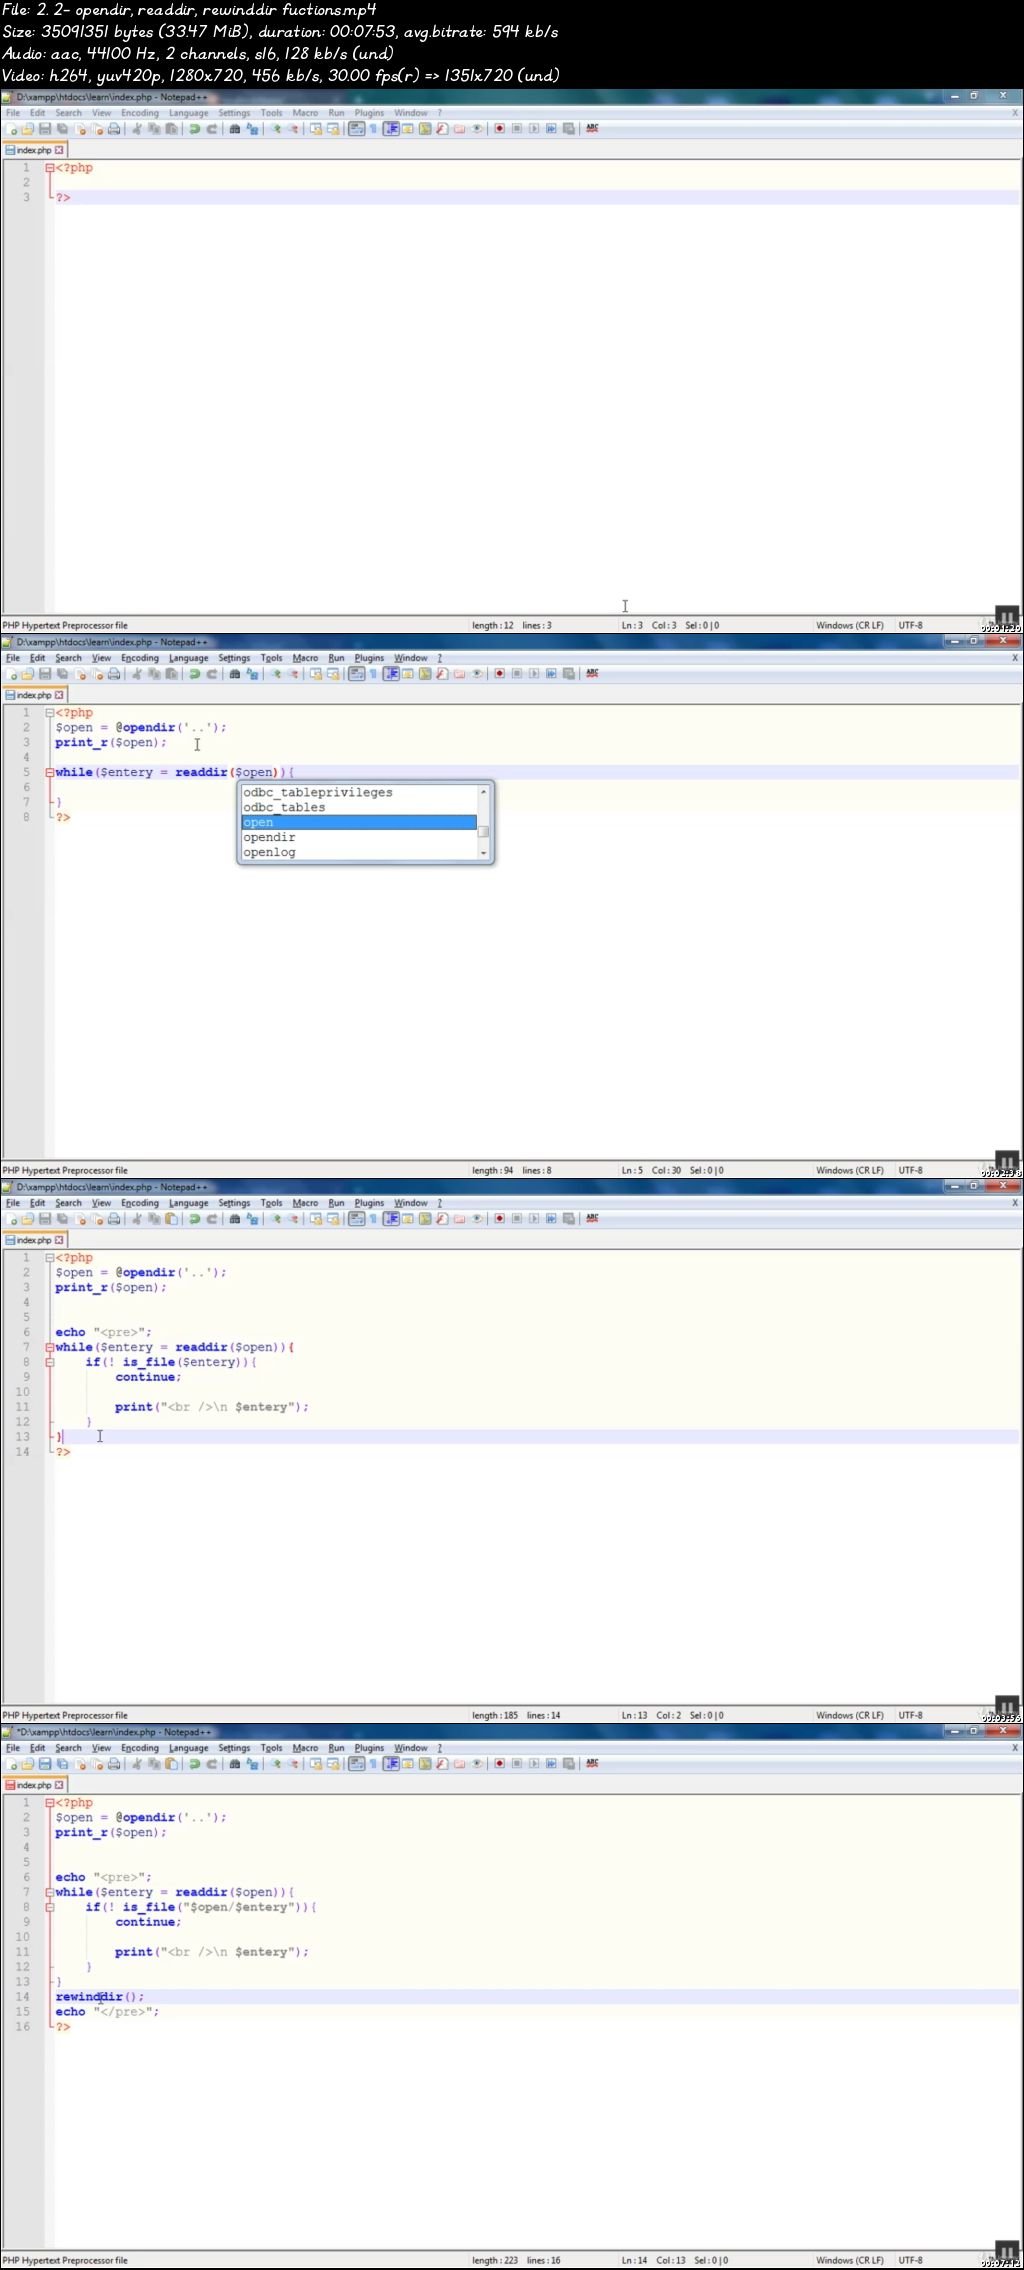This screenshot has width=1024, height=2270.
Task: Choose 'odbc_tableprivileges' from the autocomplete list
Action: tap(359, 793)
